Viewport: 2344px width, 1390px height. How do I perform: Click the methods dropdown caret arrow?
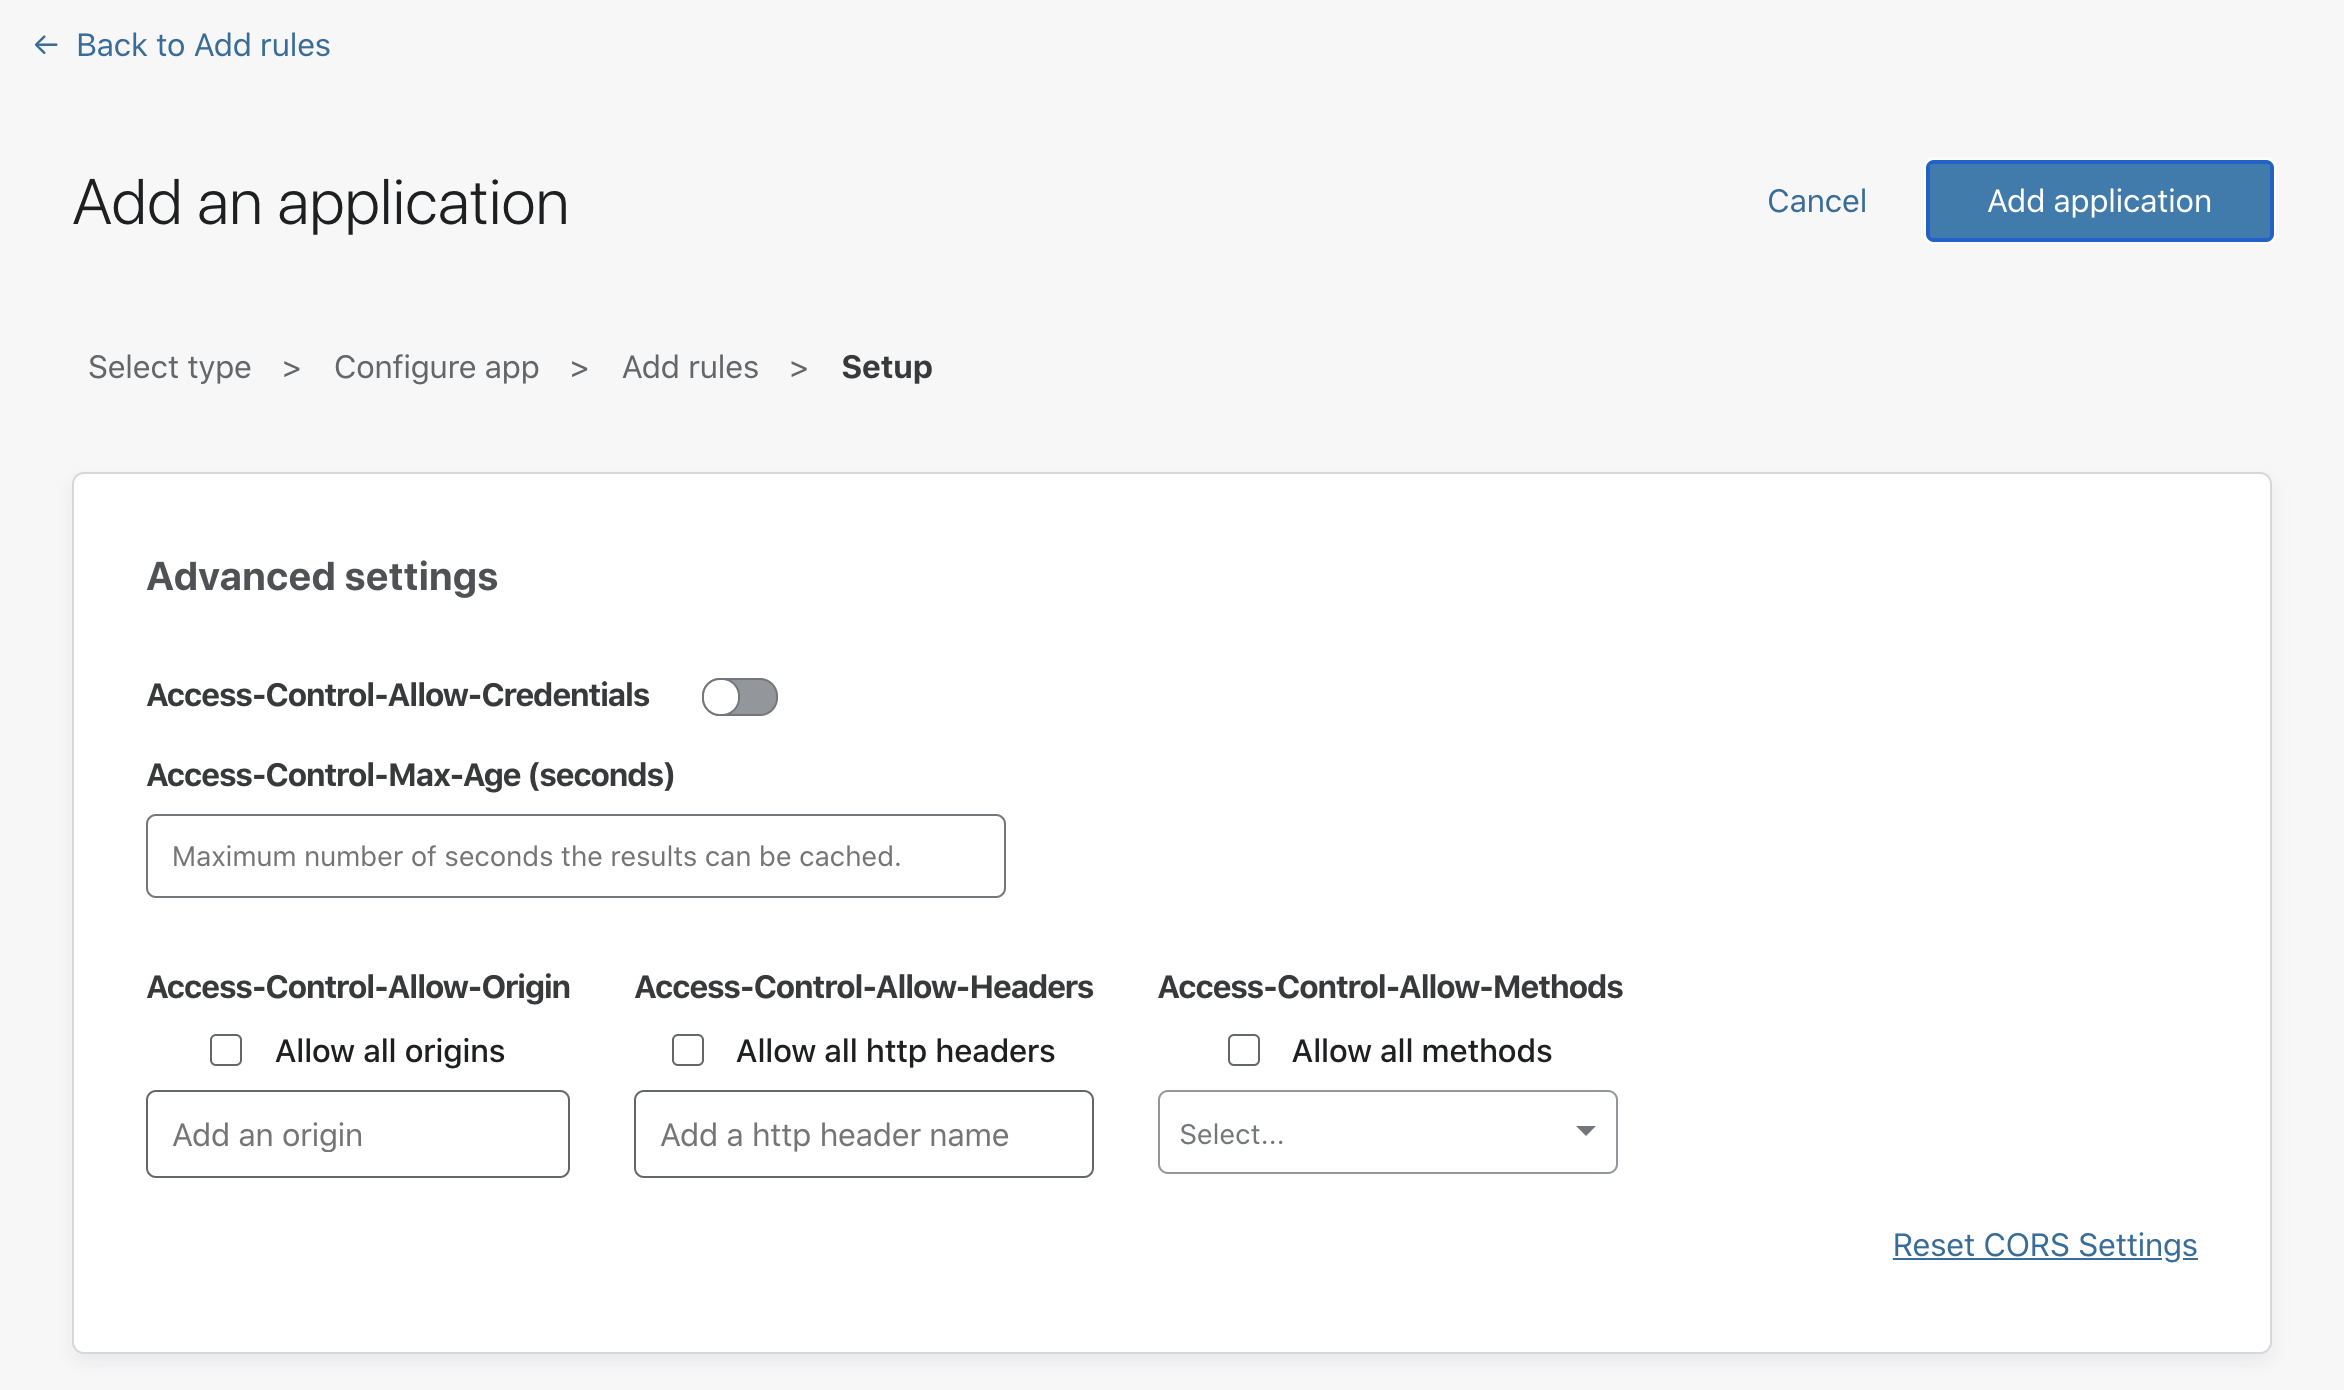[1585, 1131]
